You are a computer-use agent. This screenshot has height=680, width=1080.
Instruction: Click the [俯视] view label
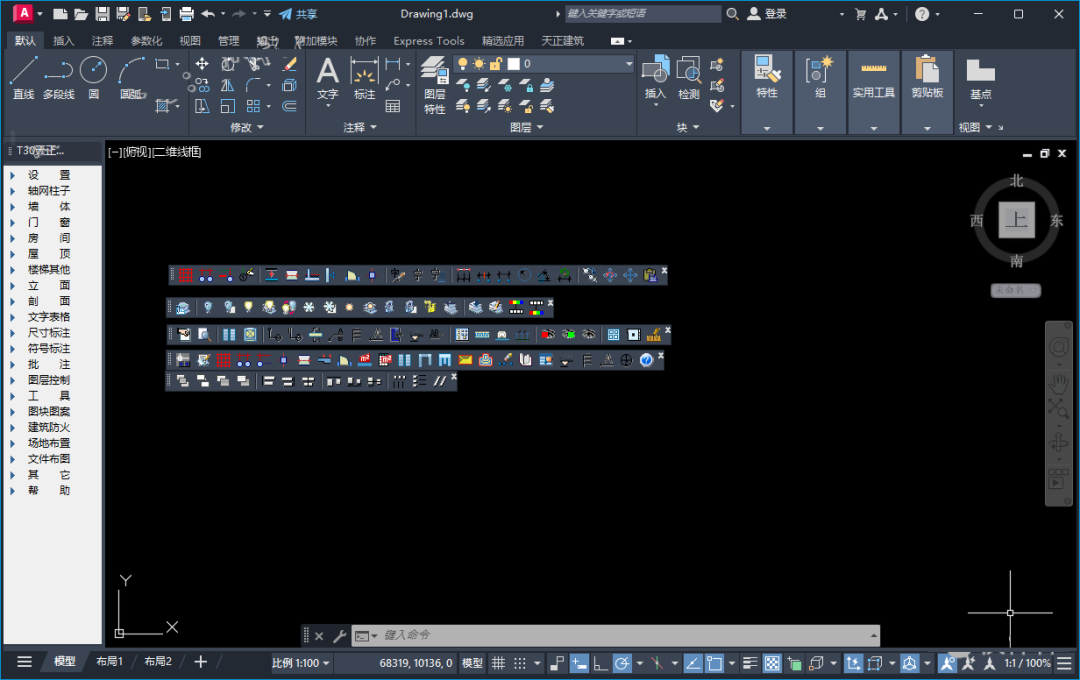tap(136, 152)
